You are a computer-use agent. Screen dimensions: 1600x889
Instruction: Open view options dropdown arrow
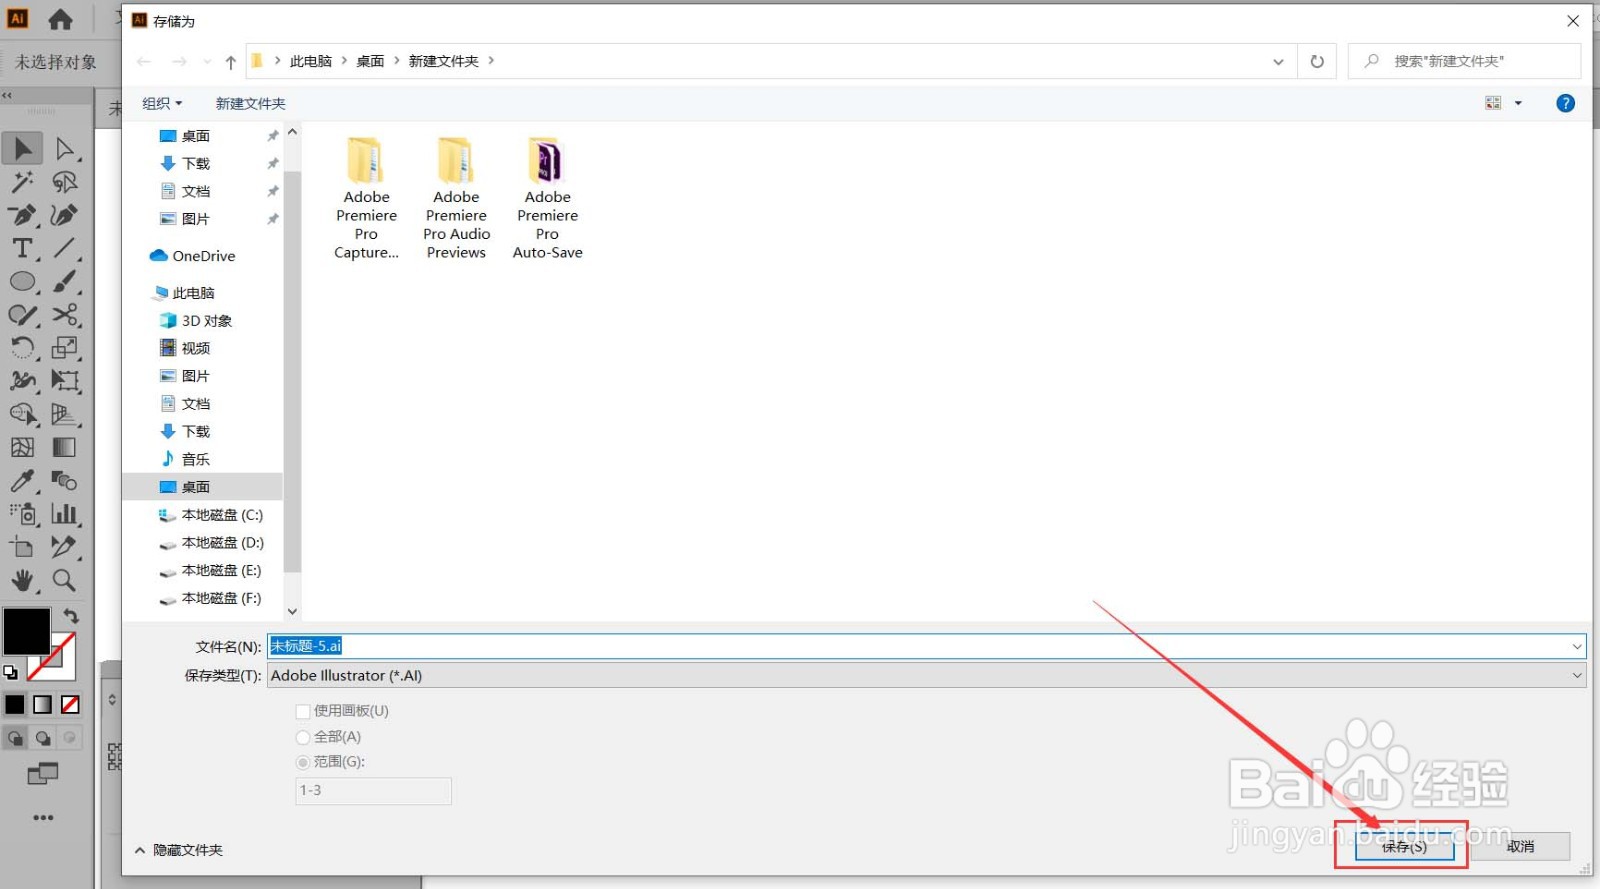point(1518,103)
